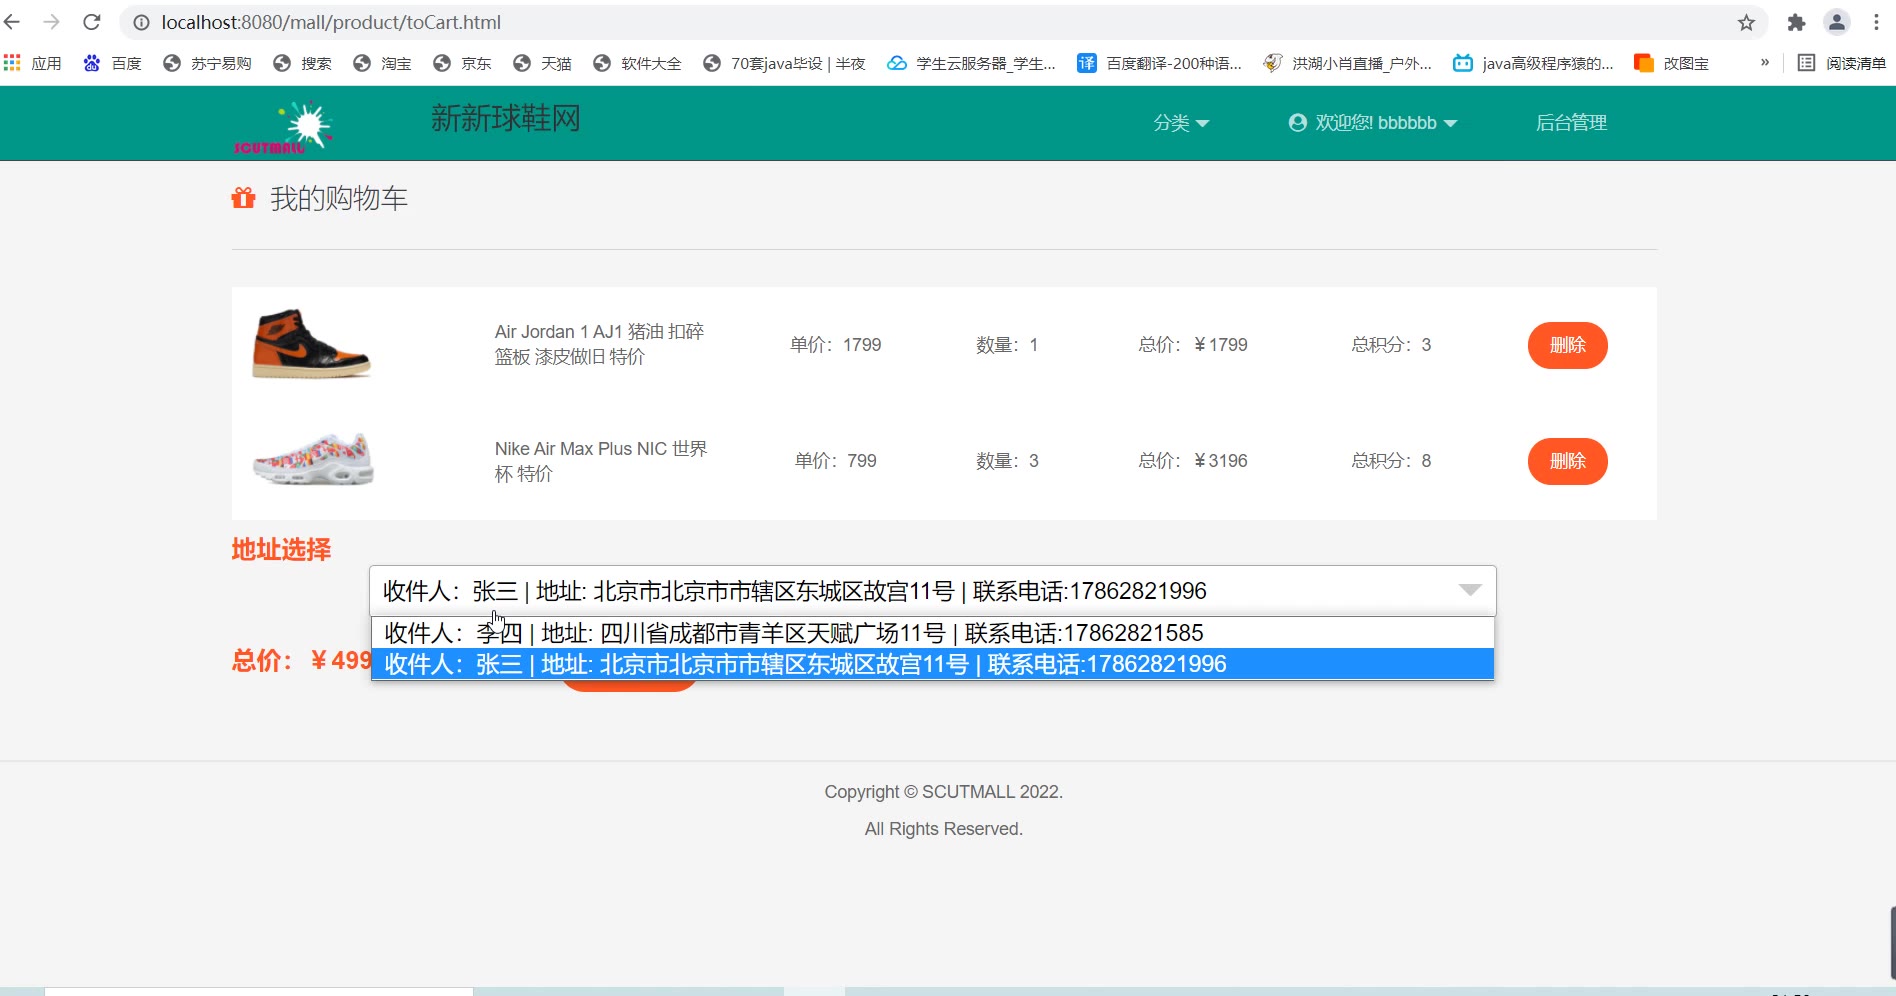Open the extensions puzzle icon

click(1796, 22)
